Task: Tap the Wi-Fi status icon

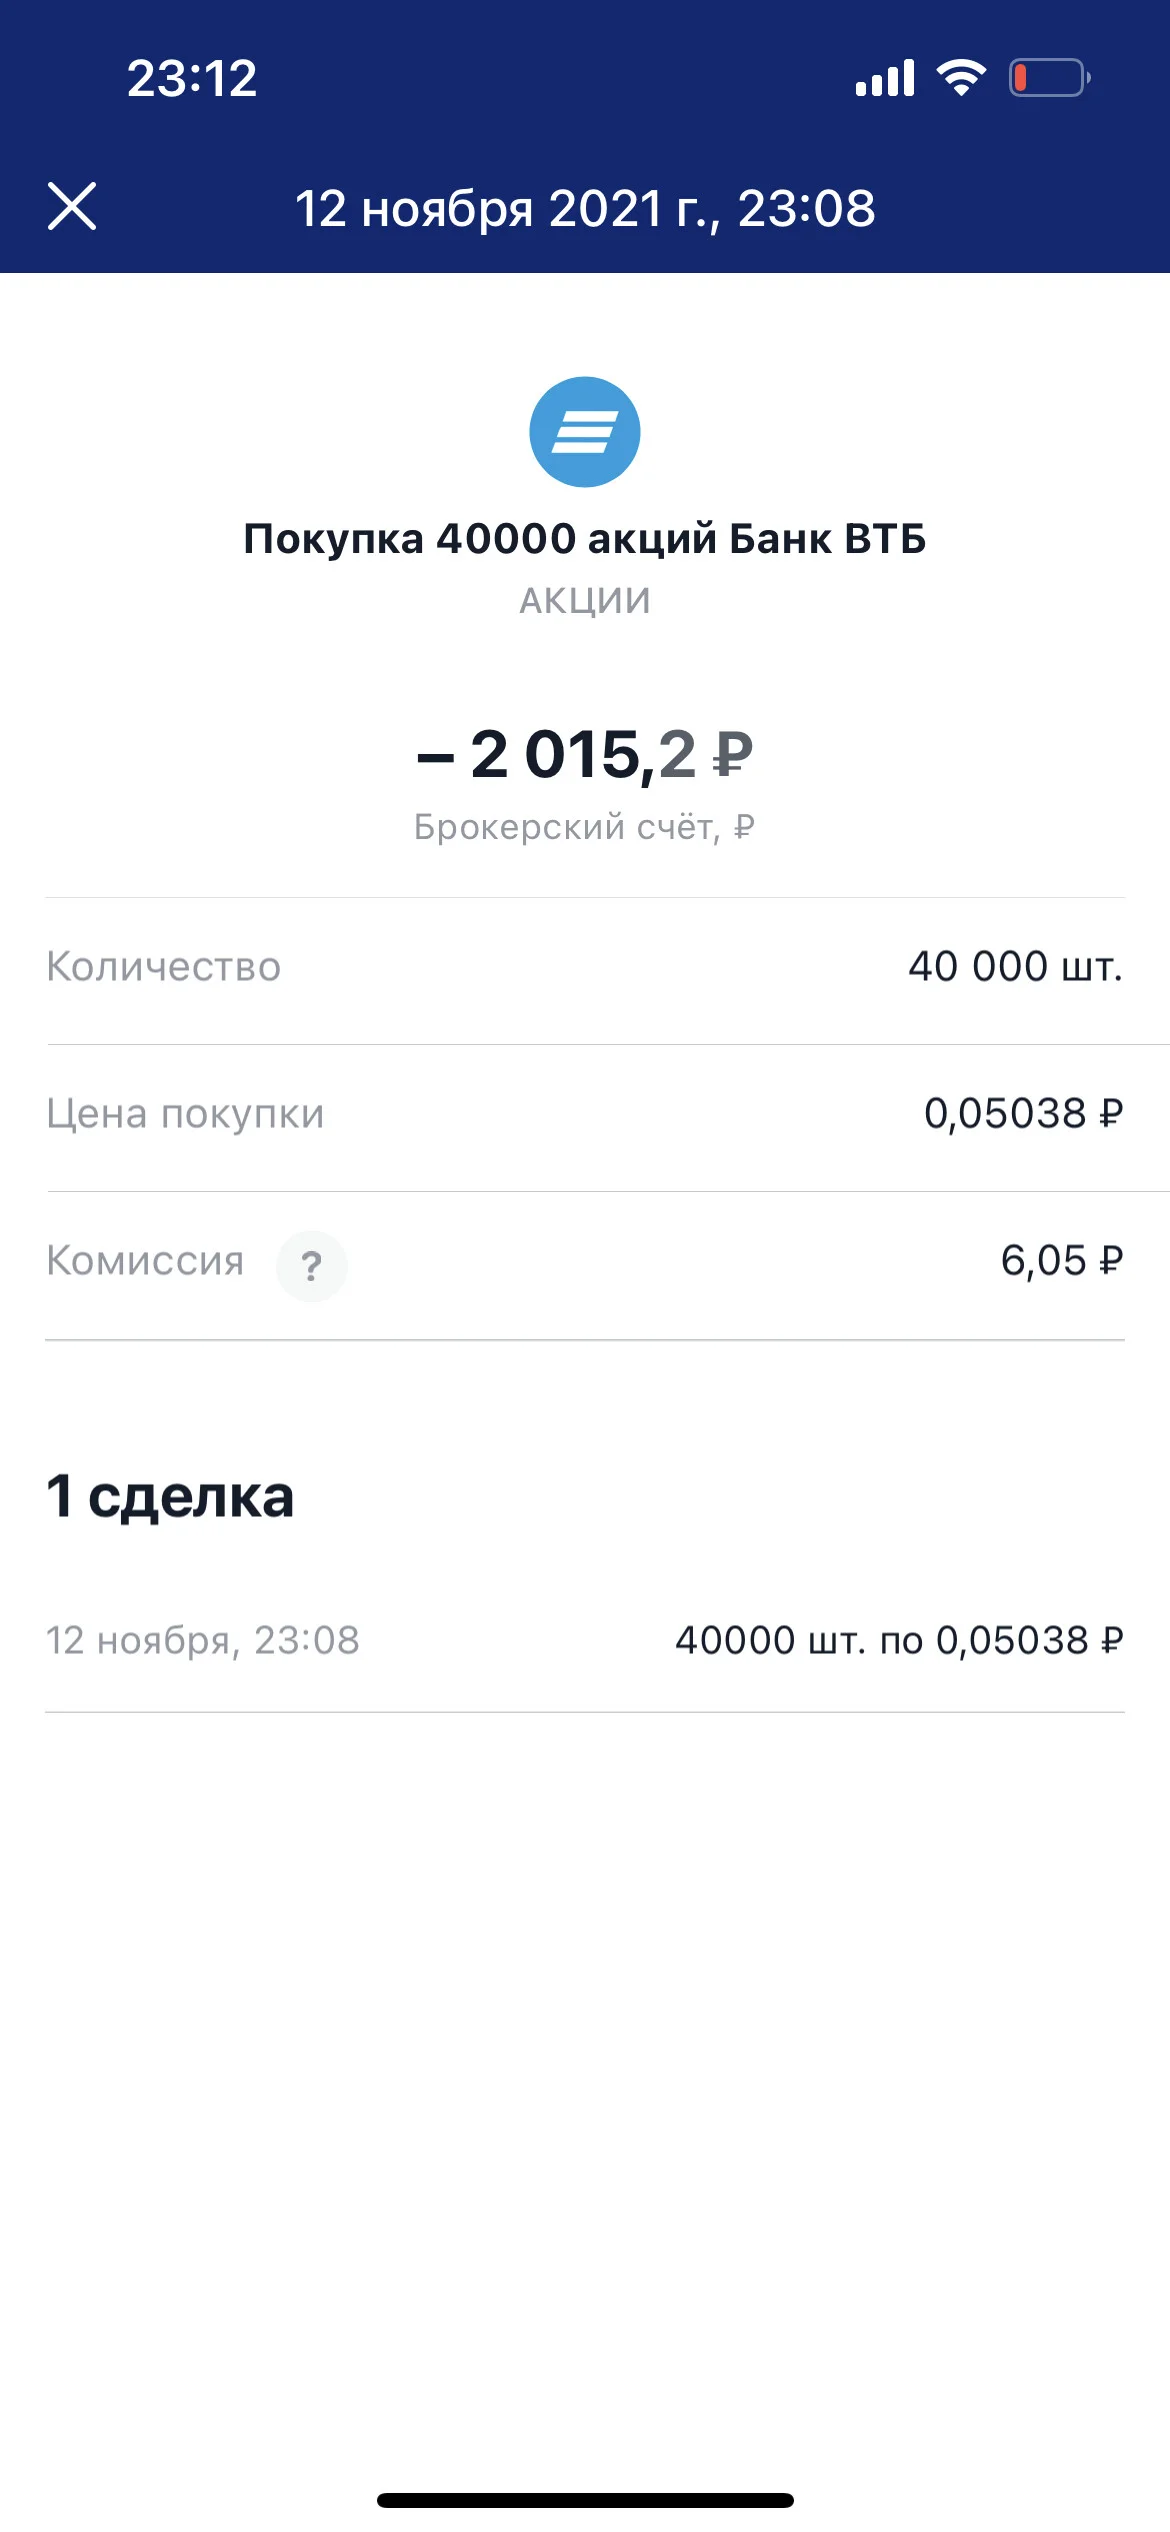Action: tap(961, 78)
